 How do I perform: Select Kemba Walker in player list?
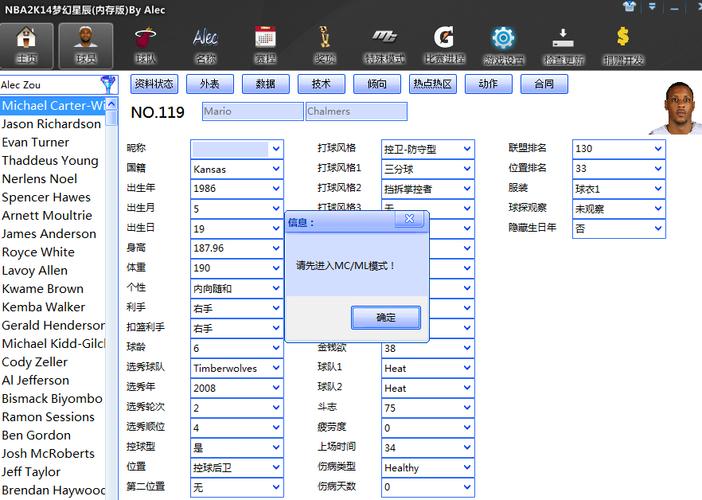pyautogui.click(x=53, y=307)
